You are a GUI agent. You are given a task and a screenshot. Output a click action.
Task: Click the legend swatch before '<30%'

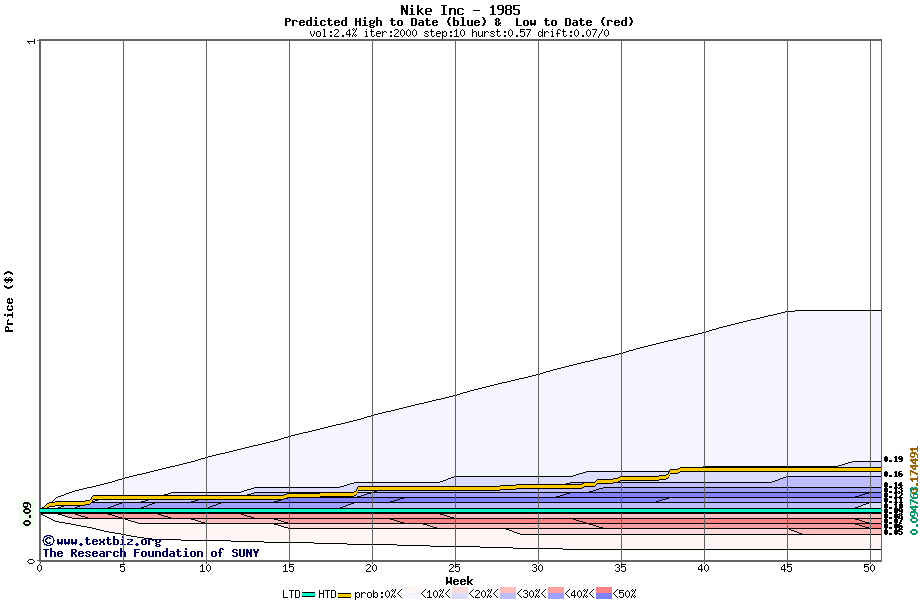point(508,594)
